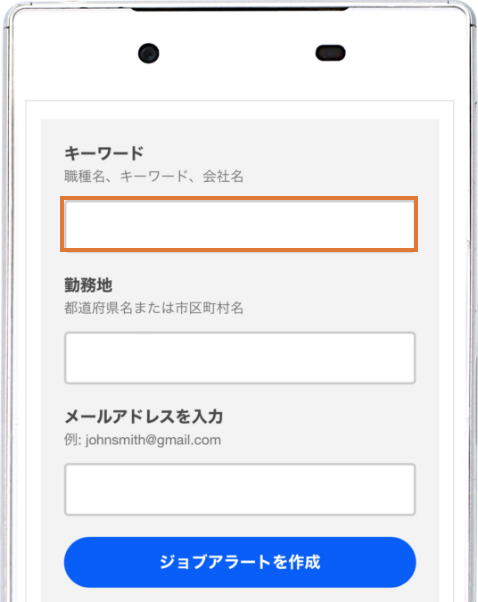This screenshot has width=478, height=602.
Task: Click the phone's silver right side edge
Action: pos(472,307)
